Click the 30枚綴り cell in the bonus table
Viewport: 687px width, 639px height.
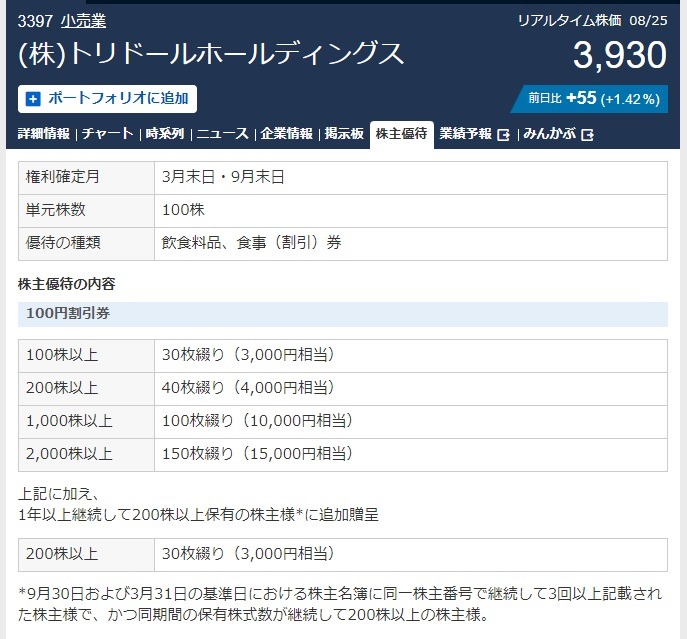click(x=411, y=555)
